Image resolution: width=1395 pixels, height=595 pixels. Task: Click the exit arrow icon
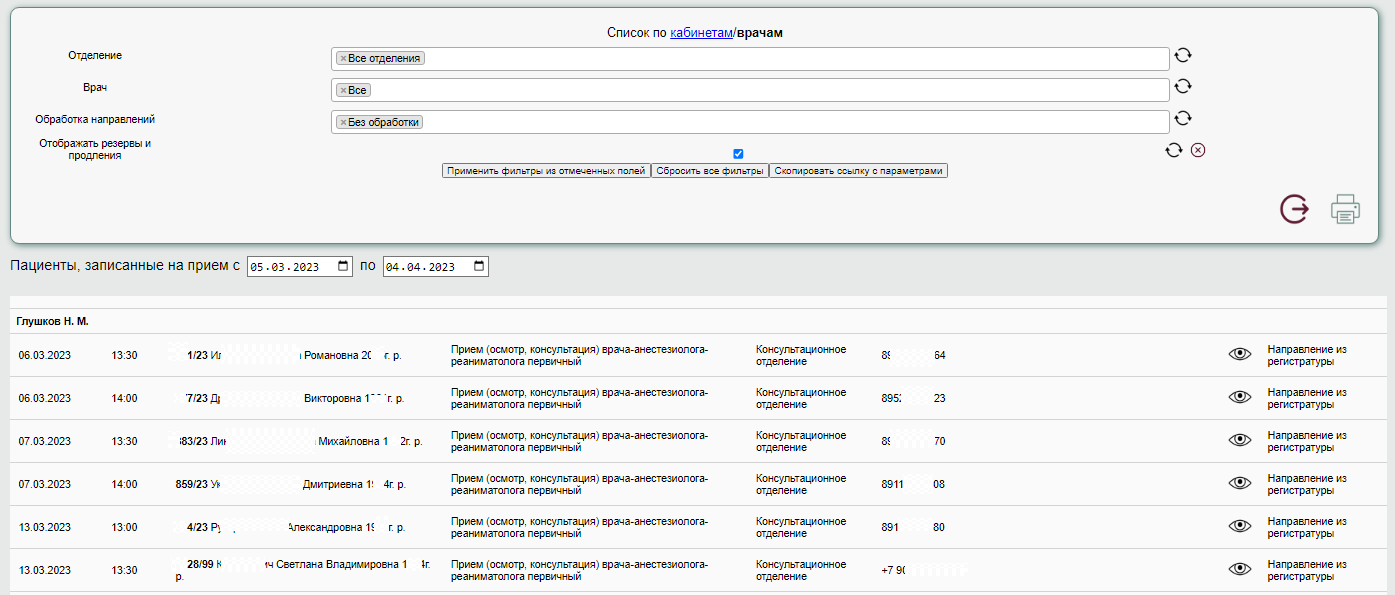click(1295, 209)
